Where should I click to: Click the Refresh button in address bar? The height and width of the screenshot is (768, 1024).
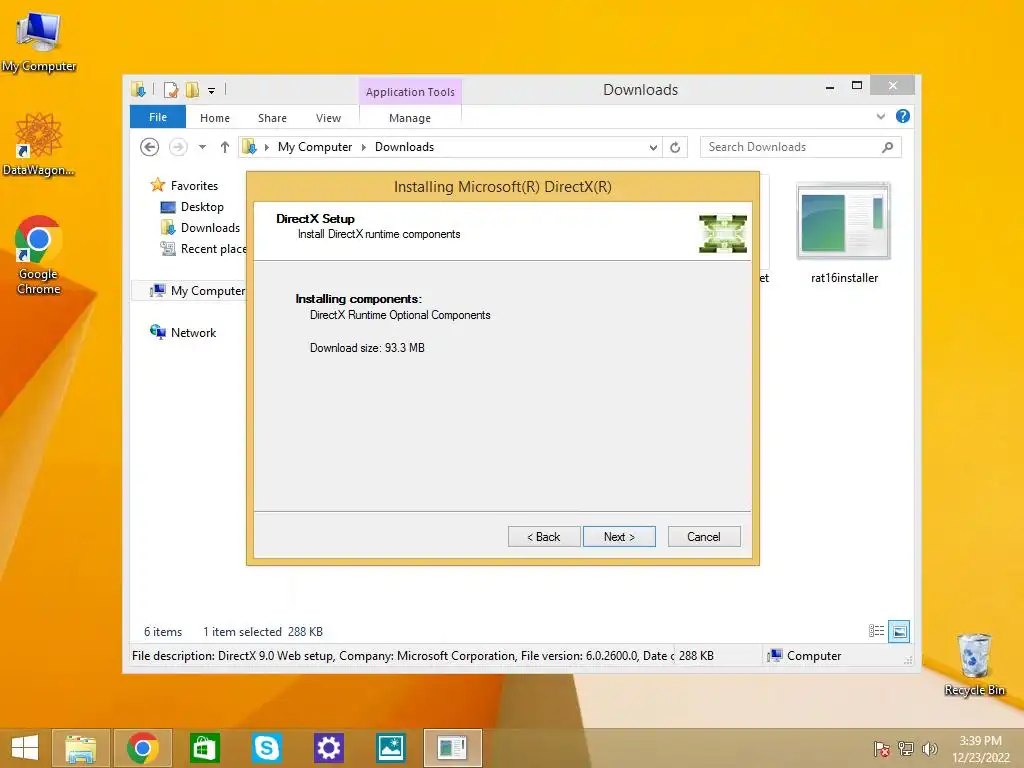675,148
